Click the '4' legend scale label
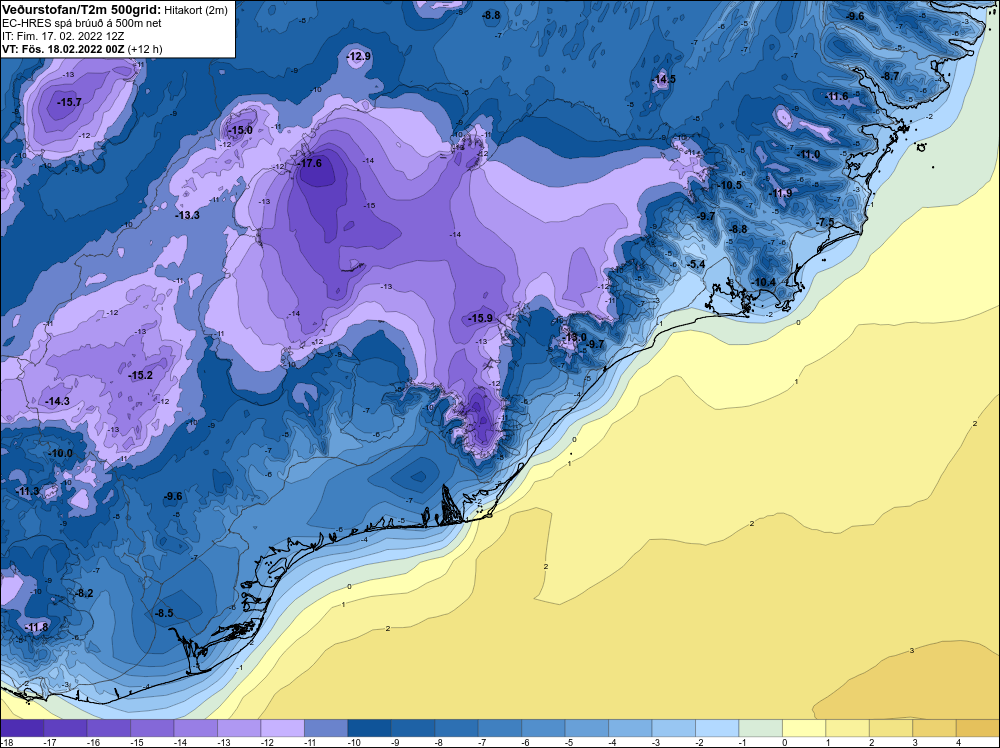Screen dimensions: 1000x748 (959, 742)
